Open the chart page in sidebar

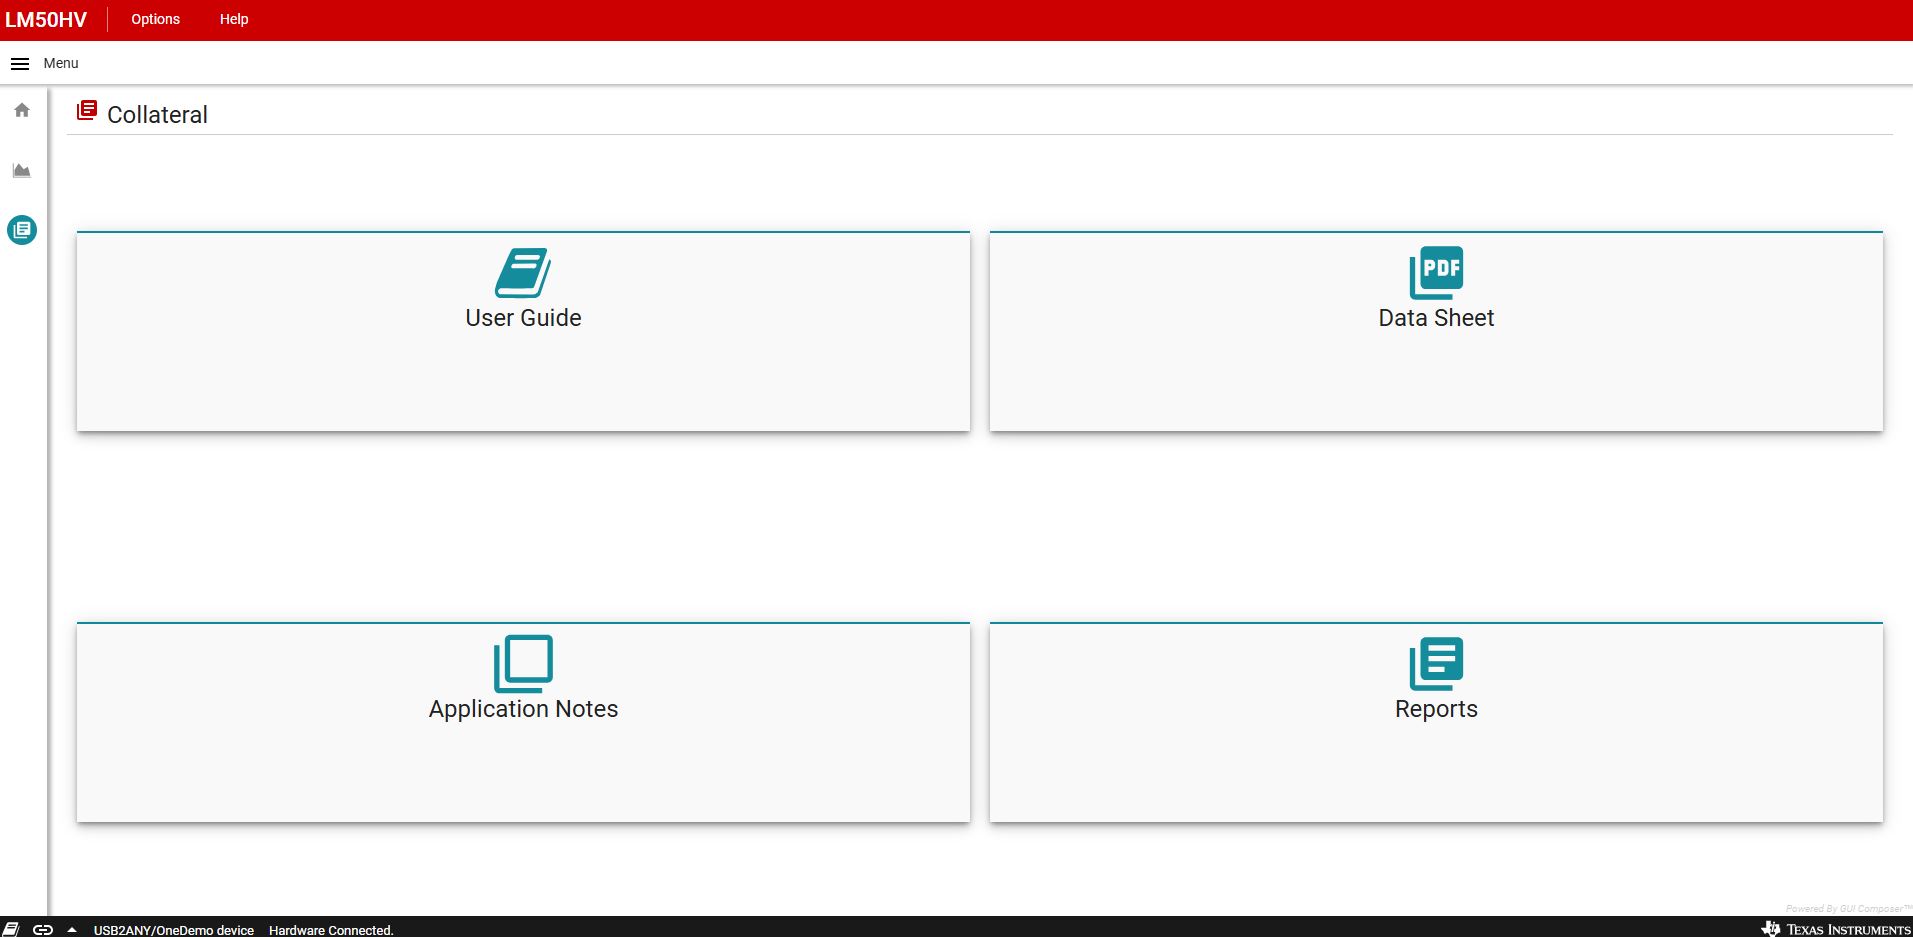tap(22, 171)
